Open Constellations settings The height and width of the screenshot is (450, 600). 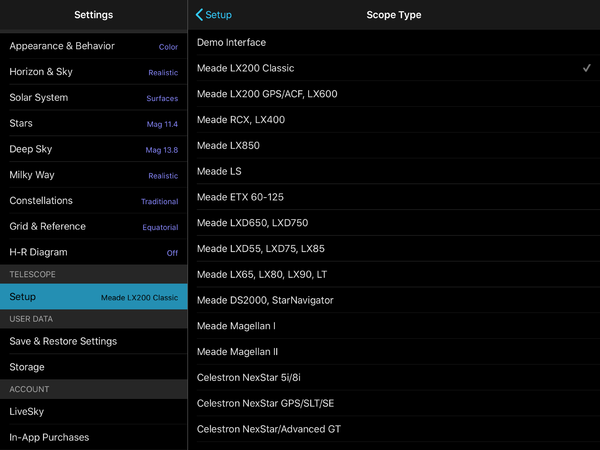94,201
